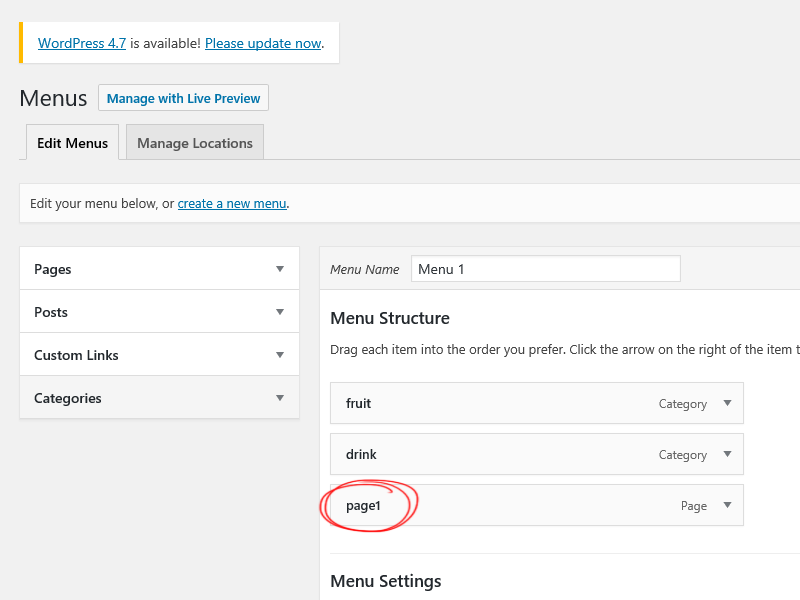
Task: Select the fruit menu item
Action: pos(537,403)
